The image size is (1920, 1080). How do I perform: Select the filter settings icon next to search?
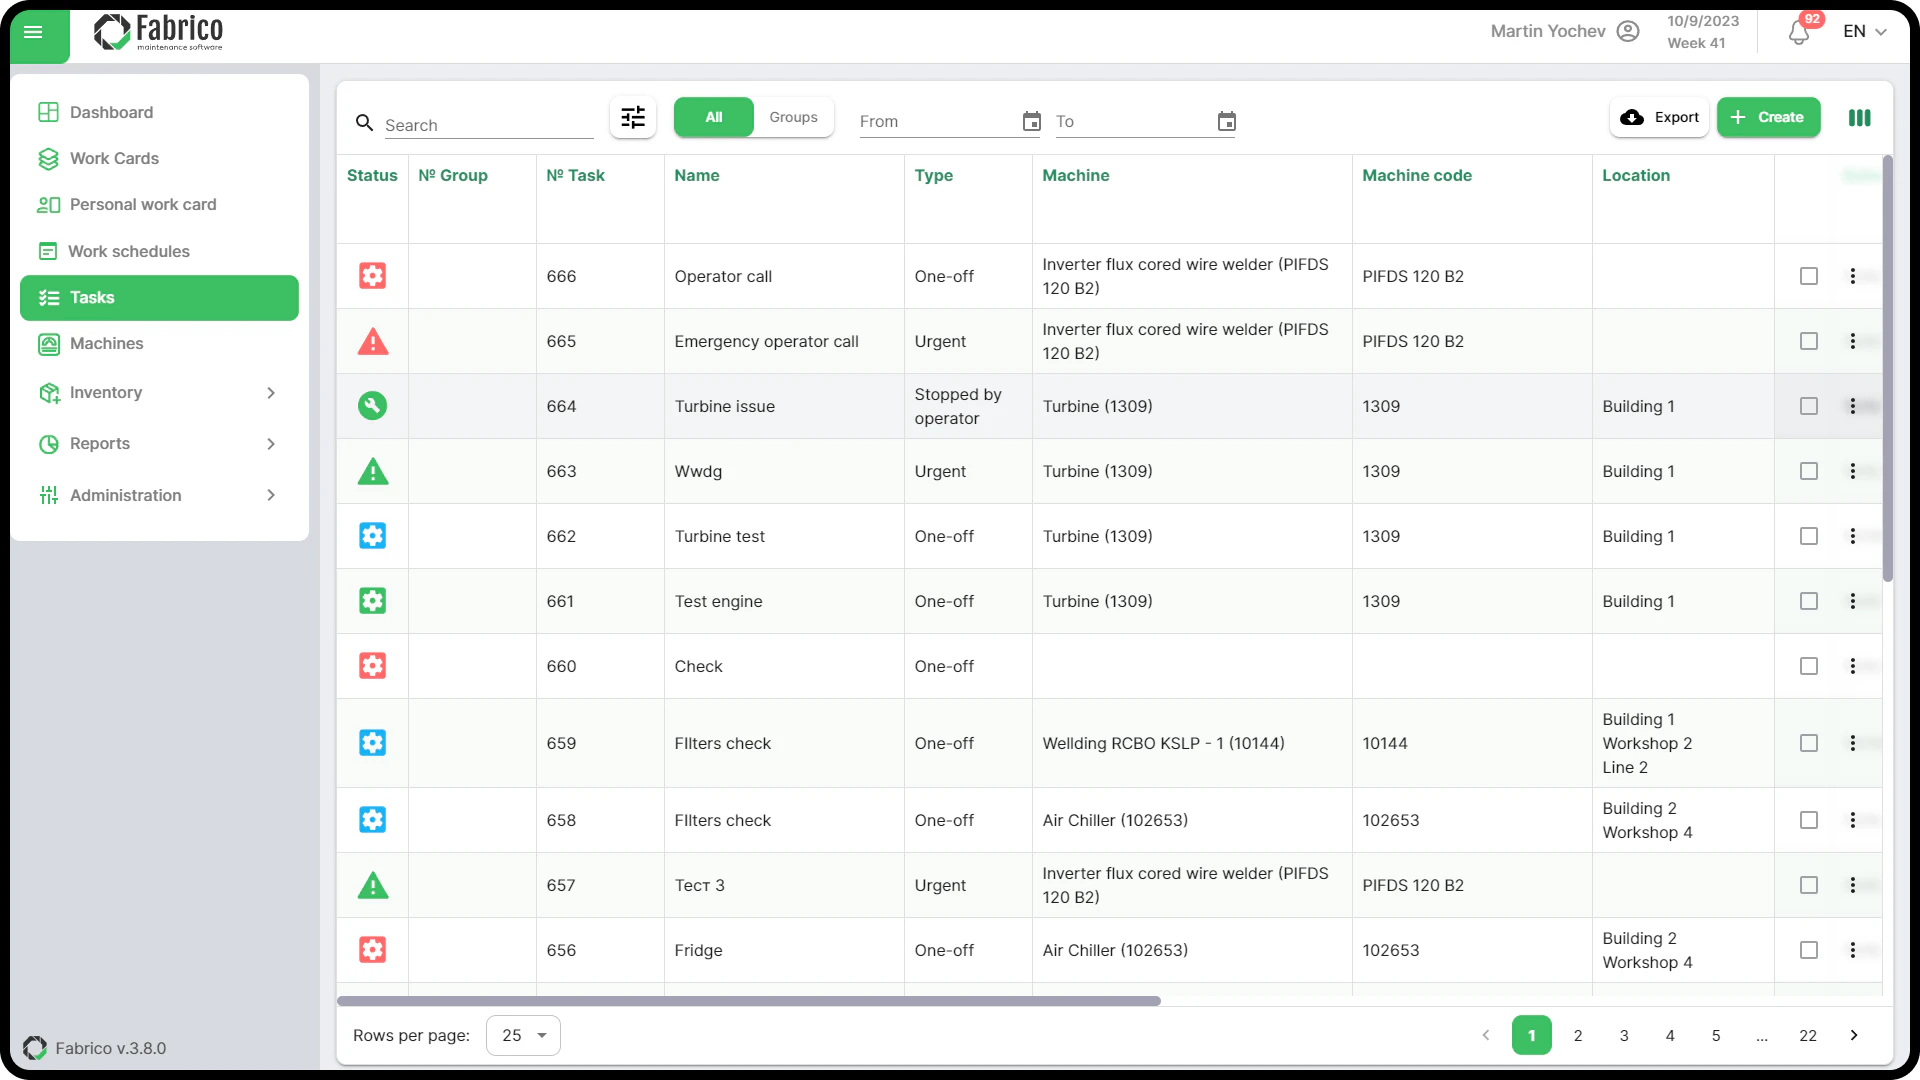[632, 118]
